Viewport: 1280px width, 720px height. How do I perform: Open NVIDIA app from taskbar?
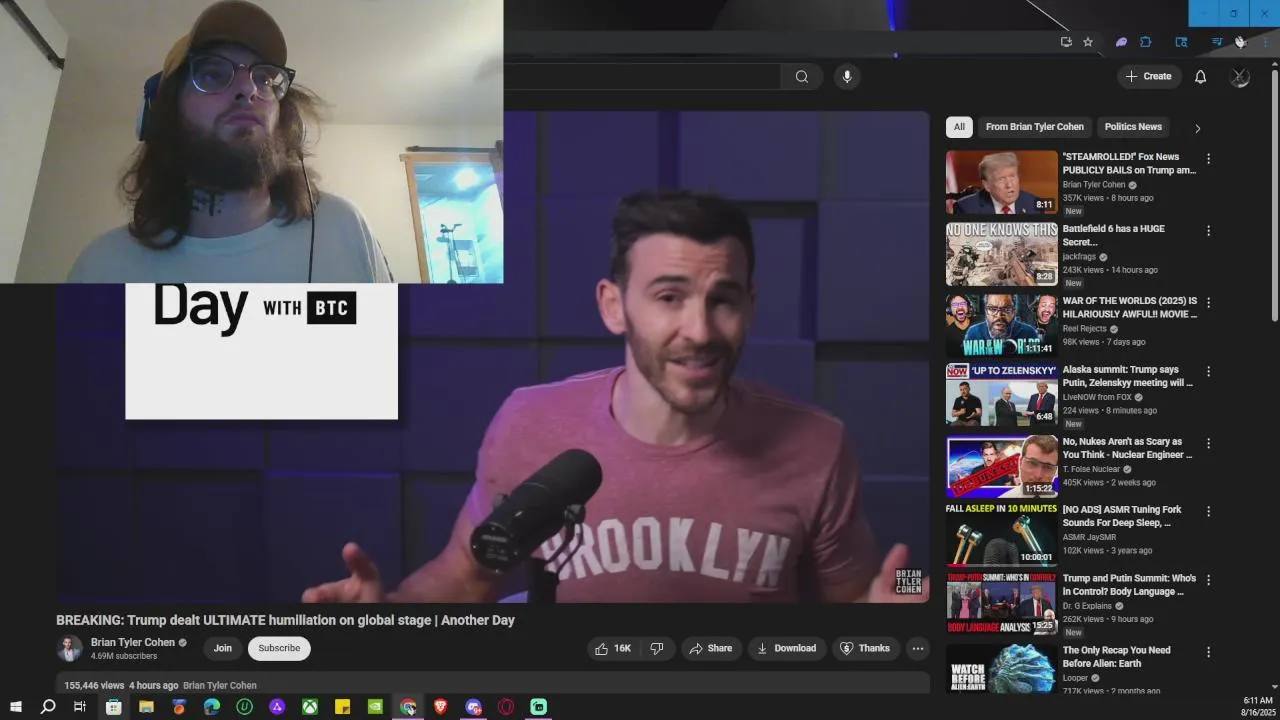coord(375,707)
